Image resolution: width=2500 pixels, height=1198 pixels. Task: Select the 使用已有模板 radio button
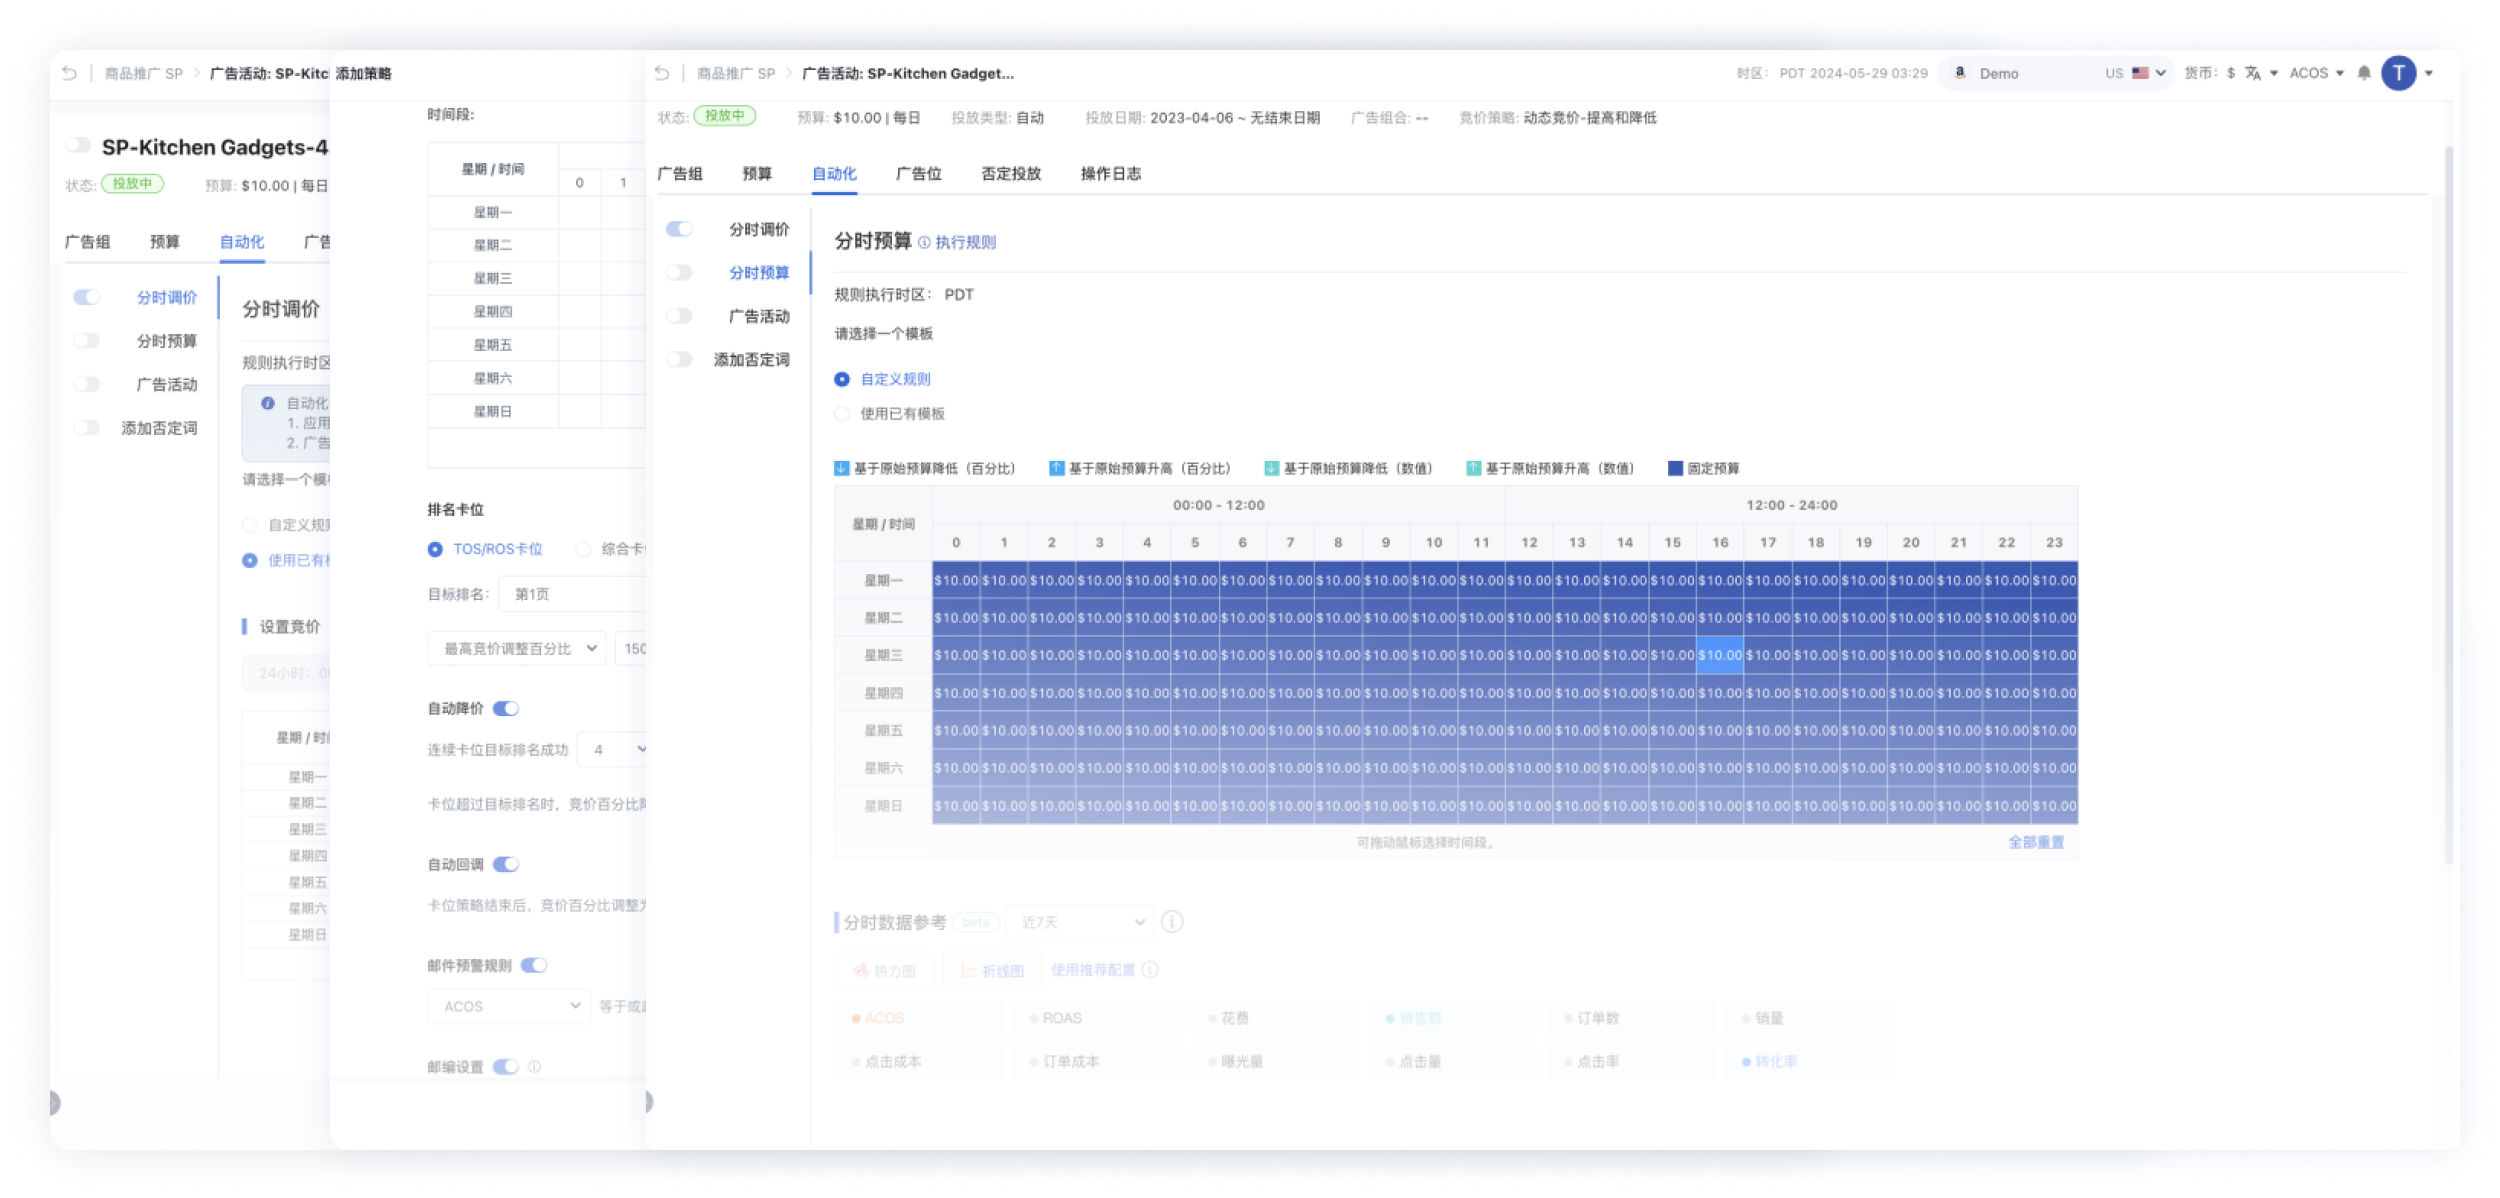[842, 413]
